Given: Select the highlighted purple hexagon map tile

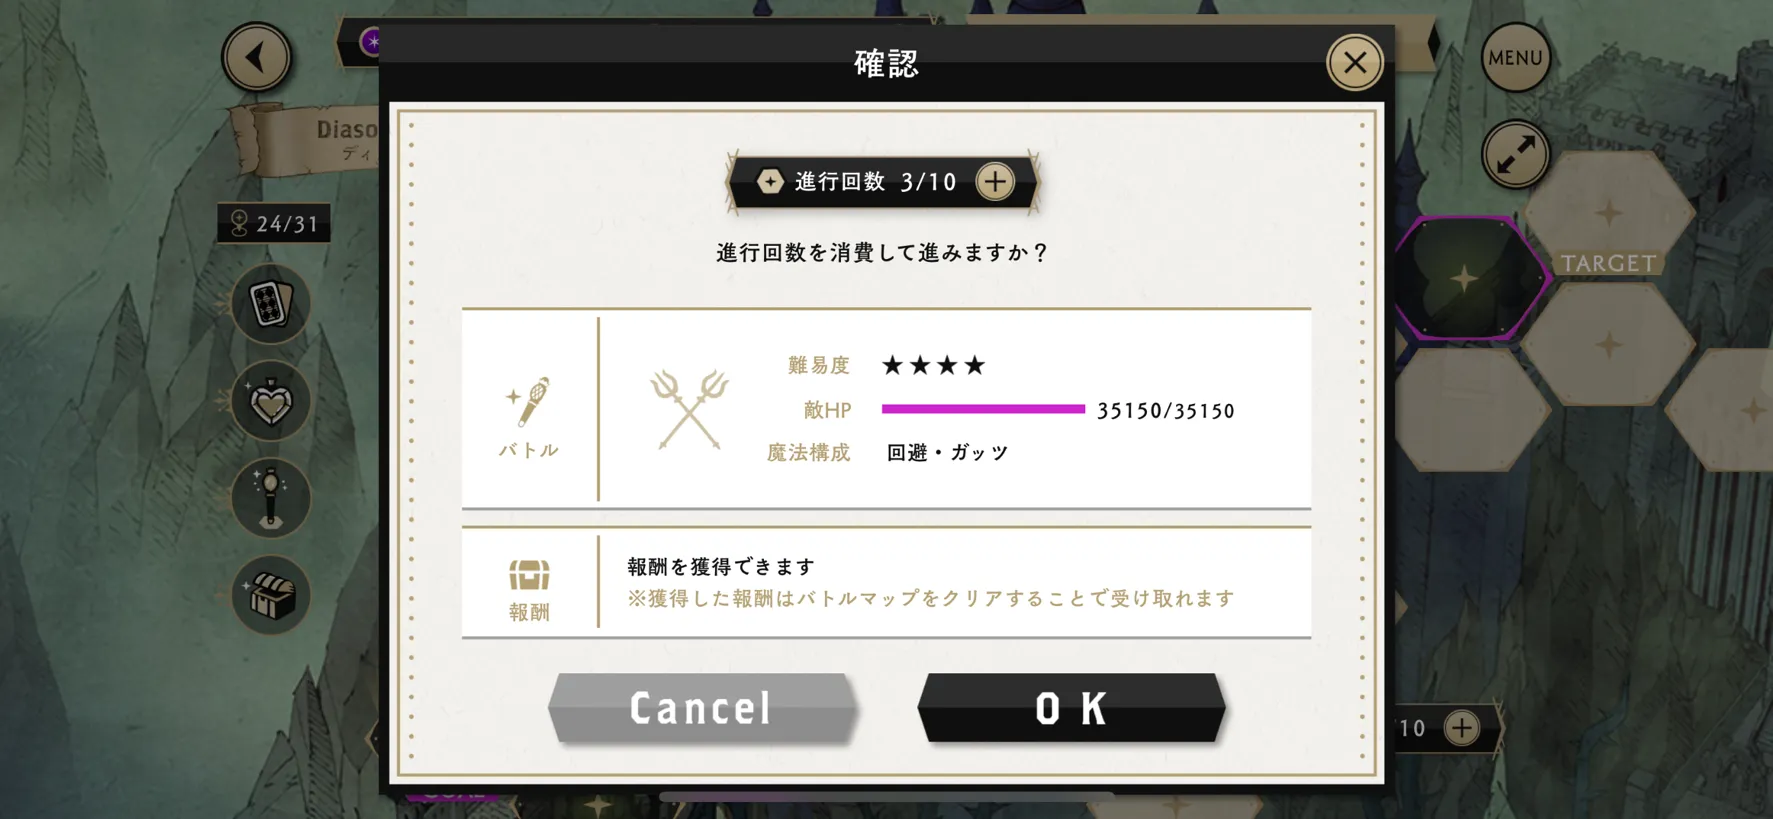Looking at the screenshot, I should click(1471, 278).
